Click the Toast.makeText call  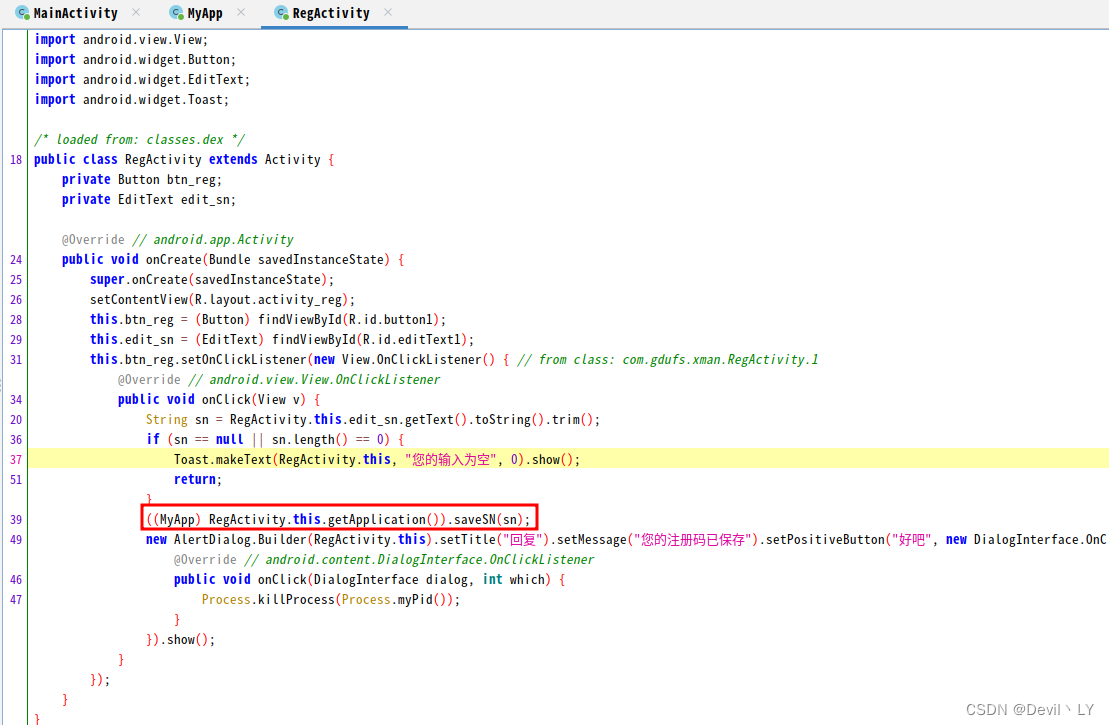click(x=223, y=460)
